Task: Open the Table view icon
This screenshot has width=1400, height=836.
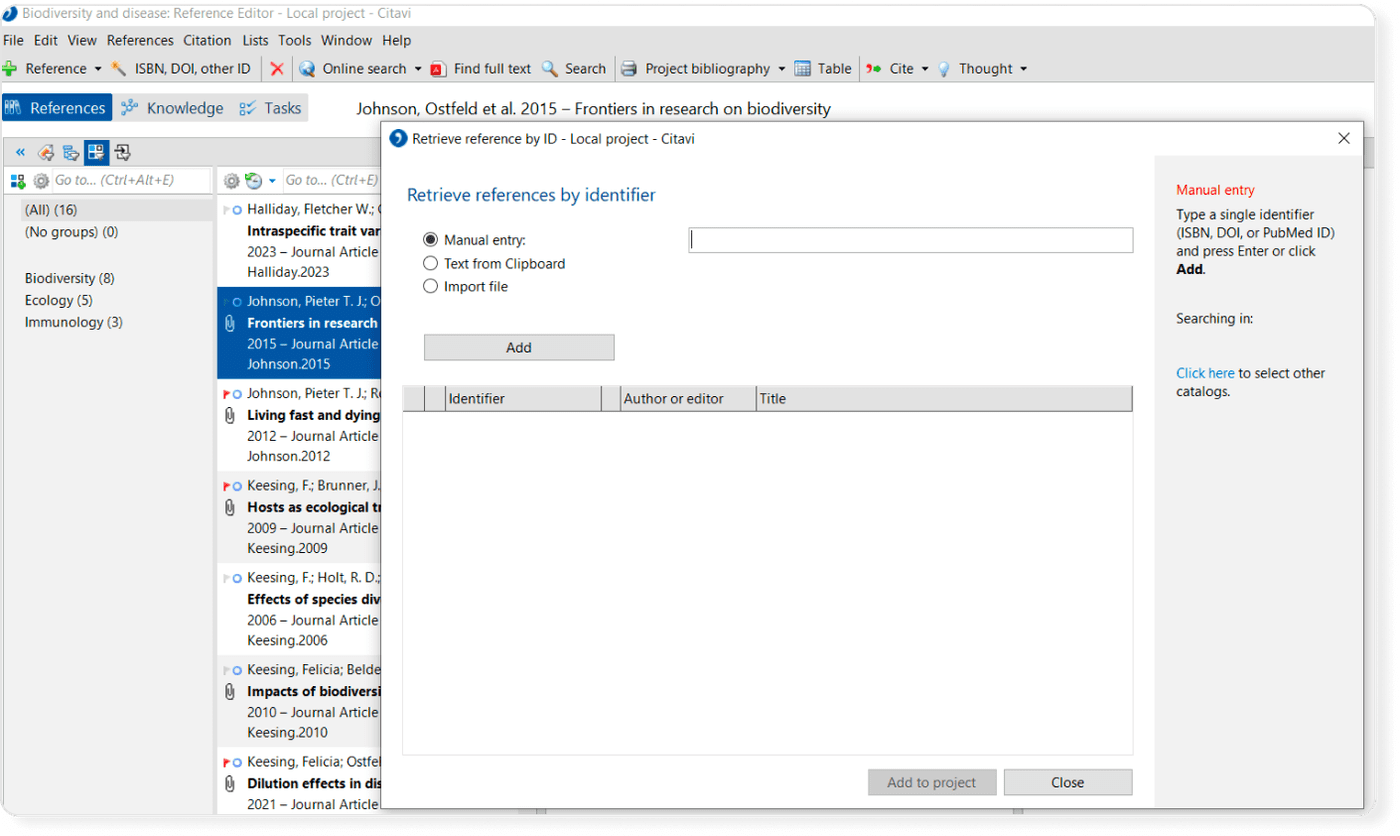Action: 804,68
